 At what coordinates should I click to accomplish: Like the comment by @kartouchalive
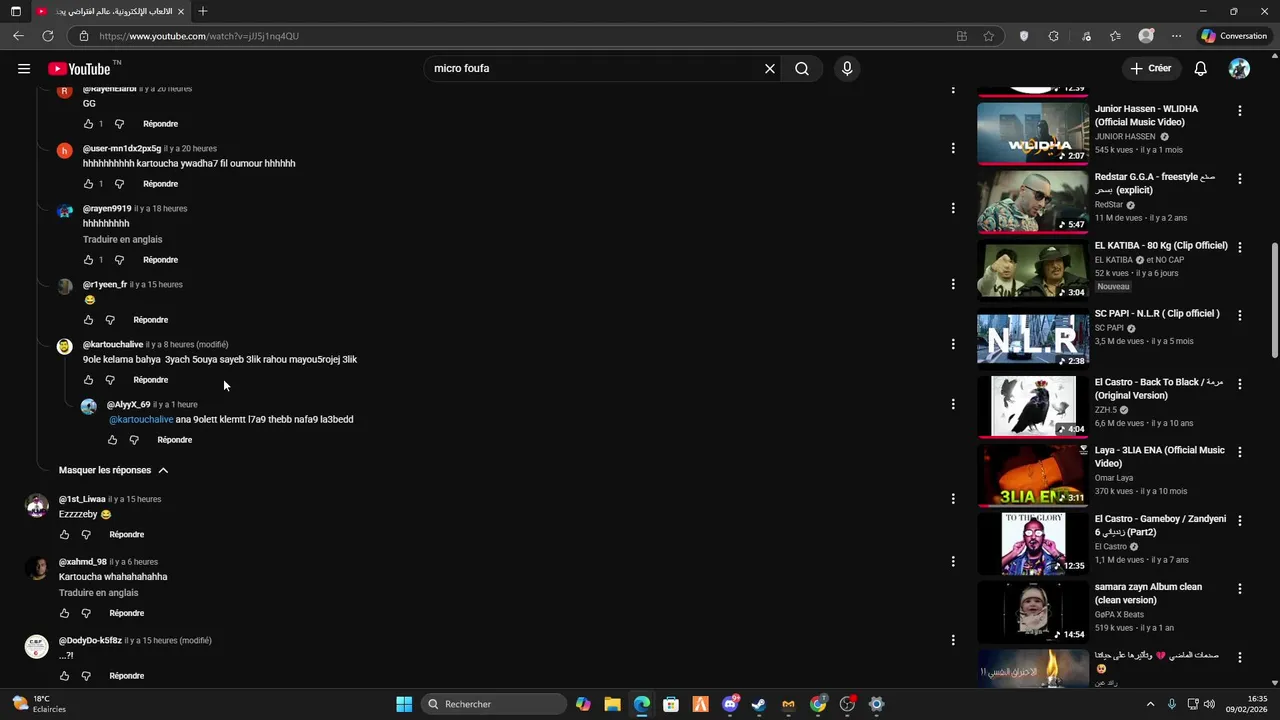point(88,380)
